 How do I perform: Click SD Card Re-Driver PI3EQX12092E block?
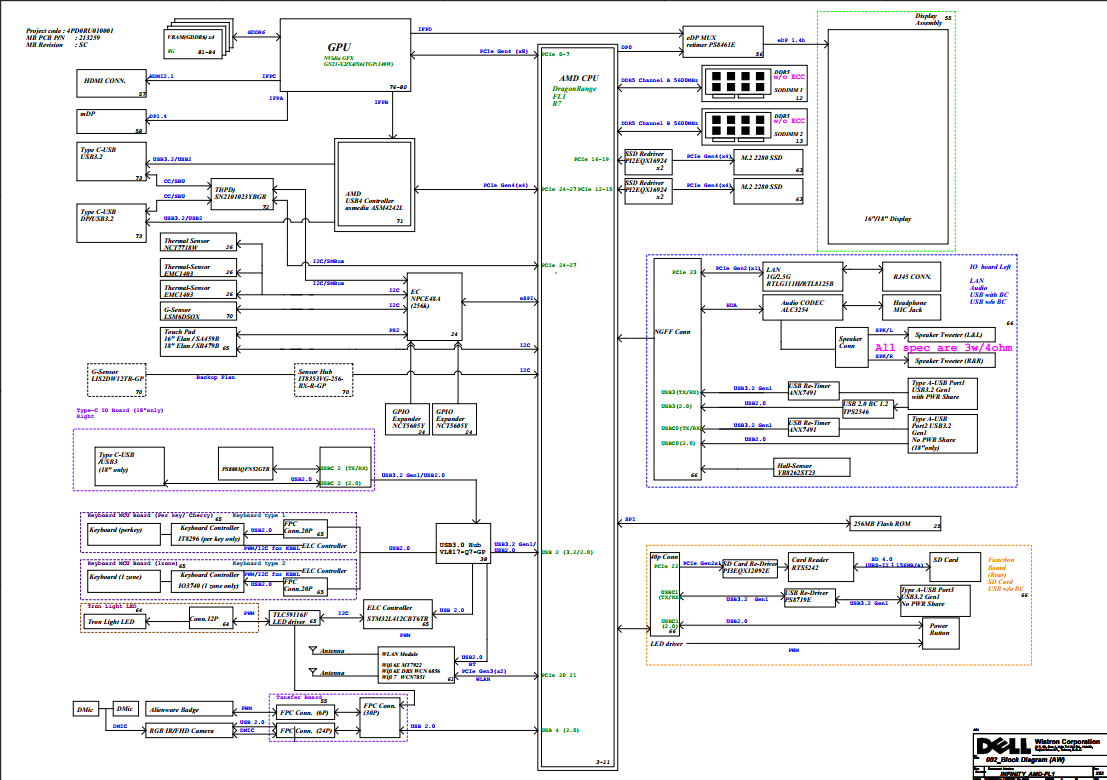coord(750,568)
